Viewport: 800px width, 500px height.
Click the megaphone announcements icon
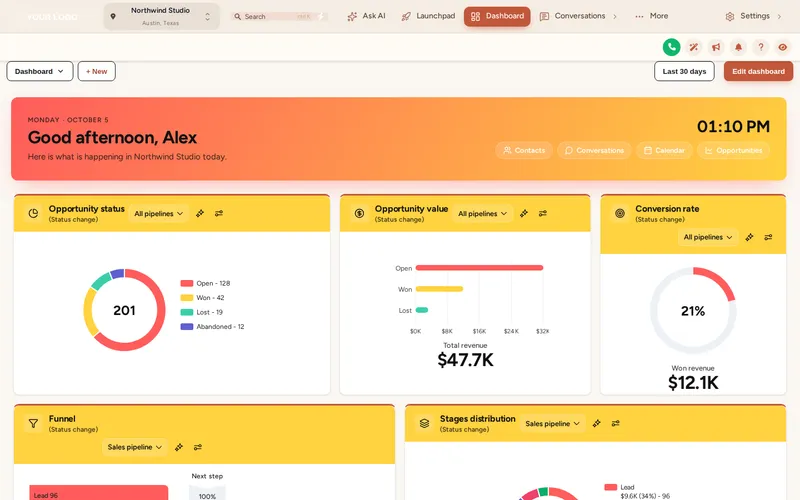[x=716, y=47]
